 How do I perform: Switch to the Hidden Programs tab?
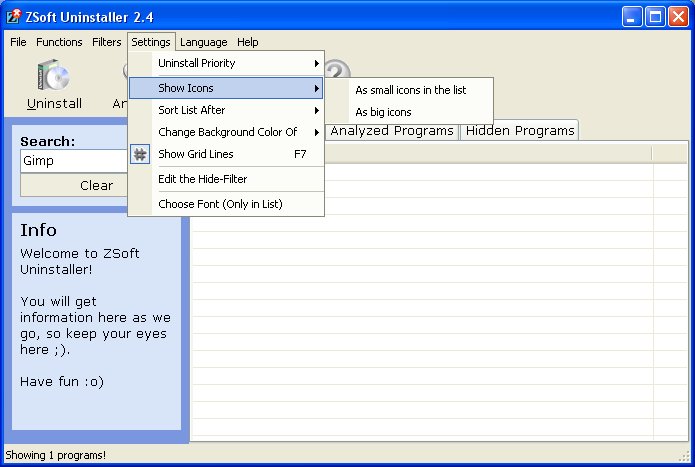[x=519, y=131]
